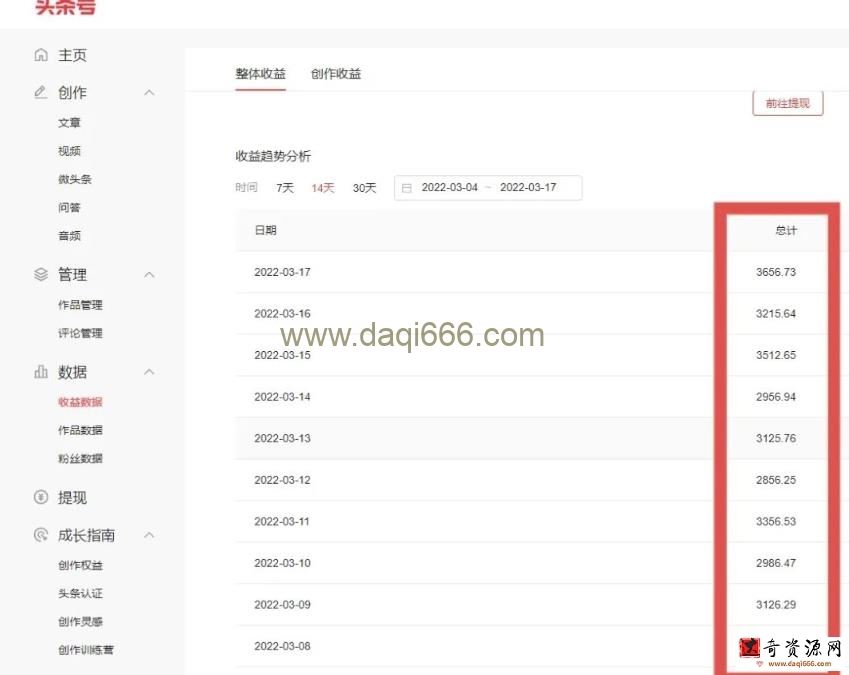Select the 7天 time range
Viewport: 849px width, 675px height.
click(x=285, y=188)
